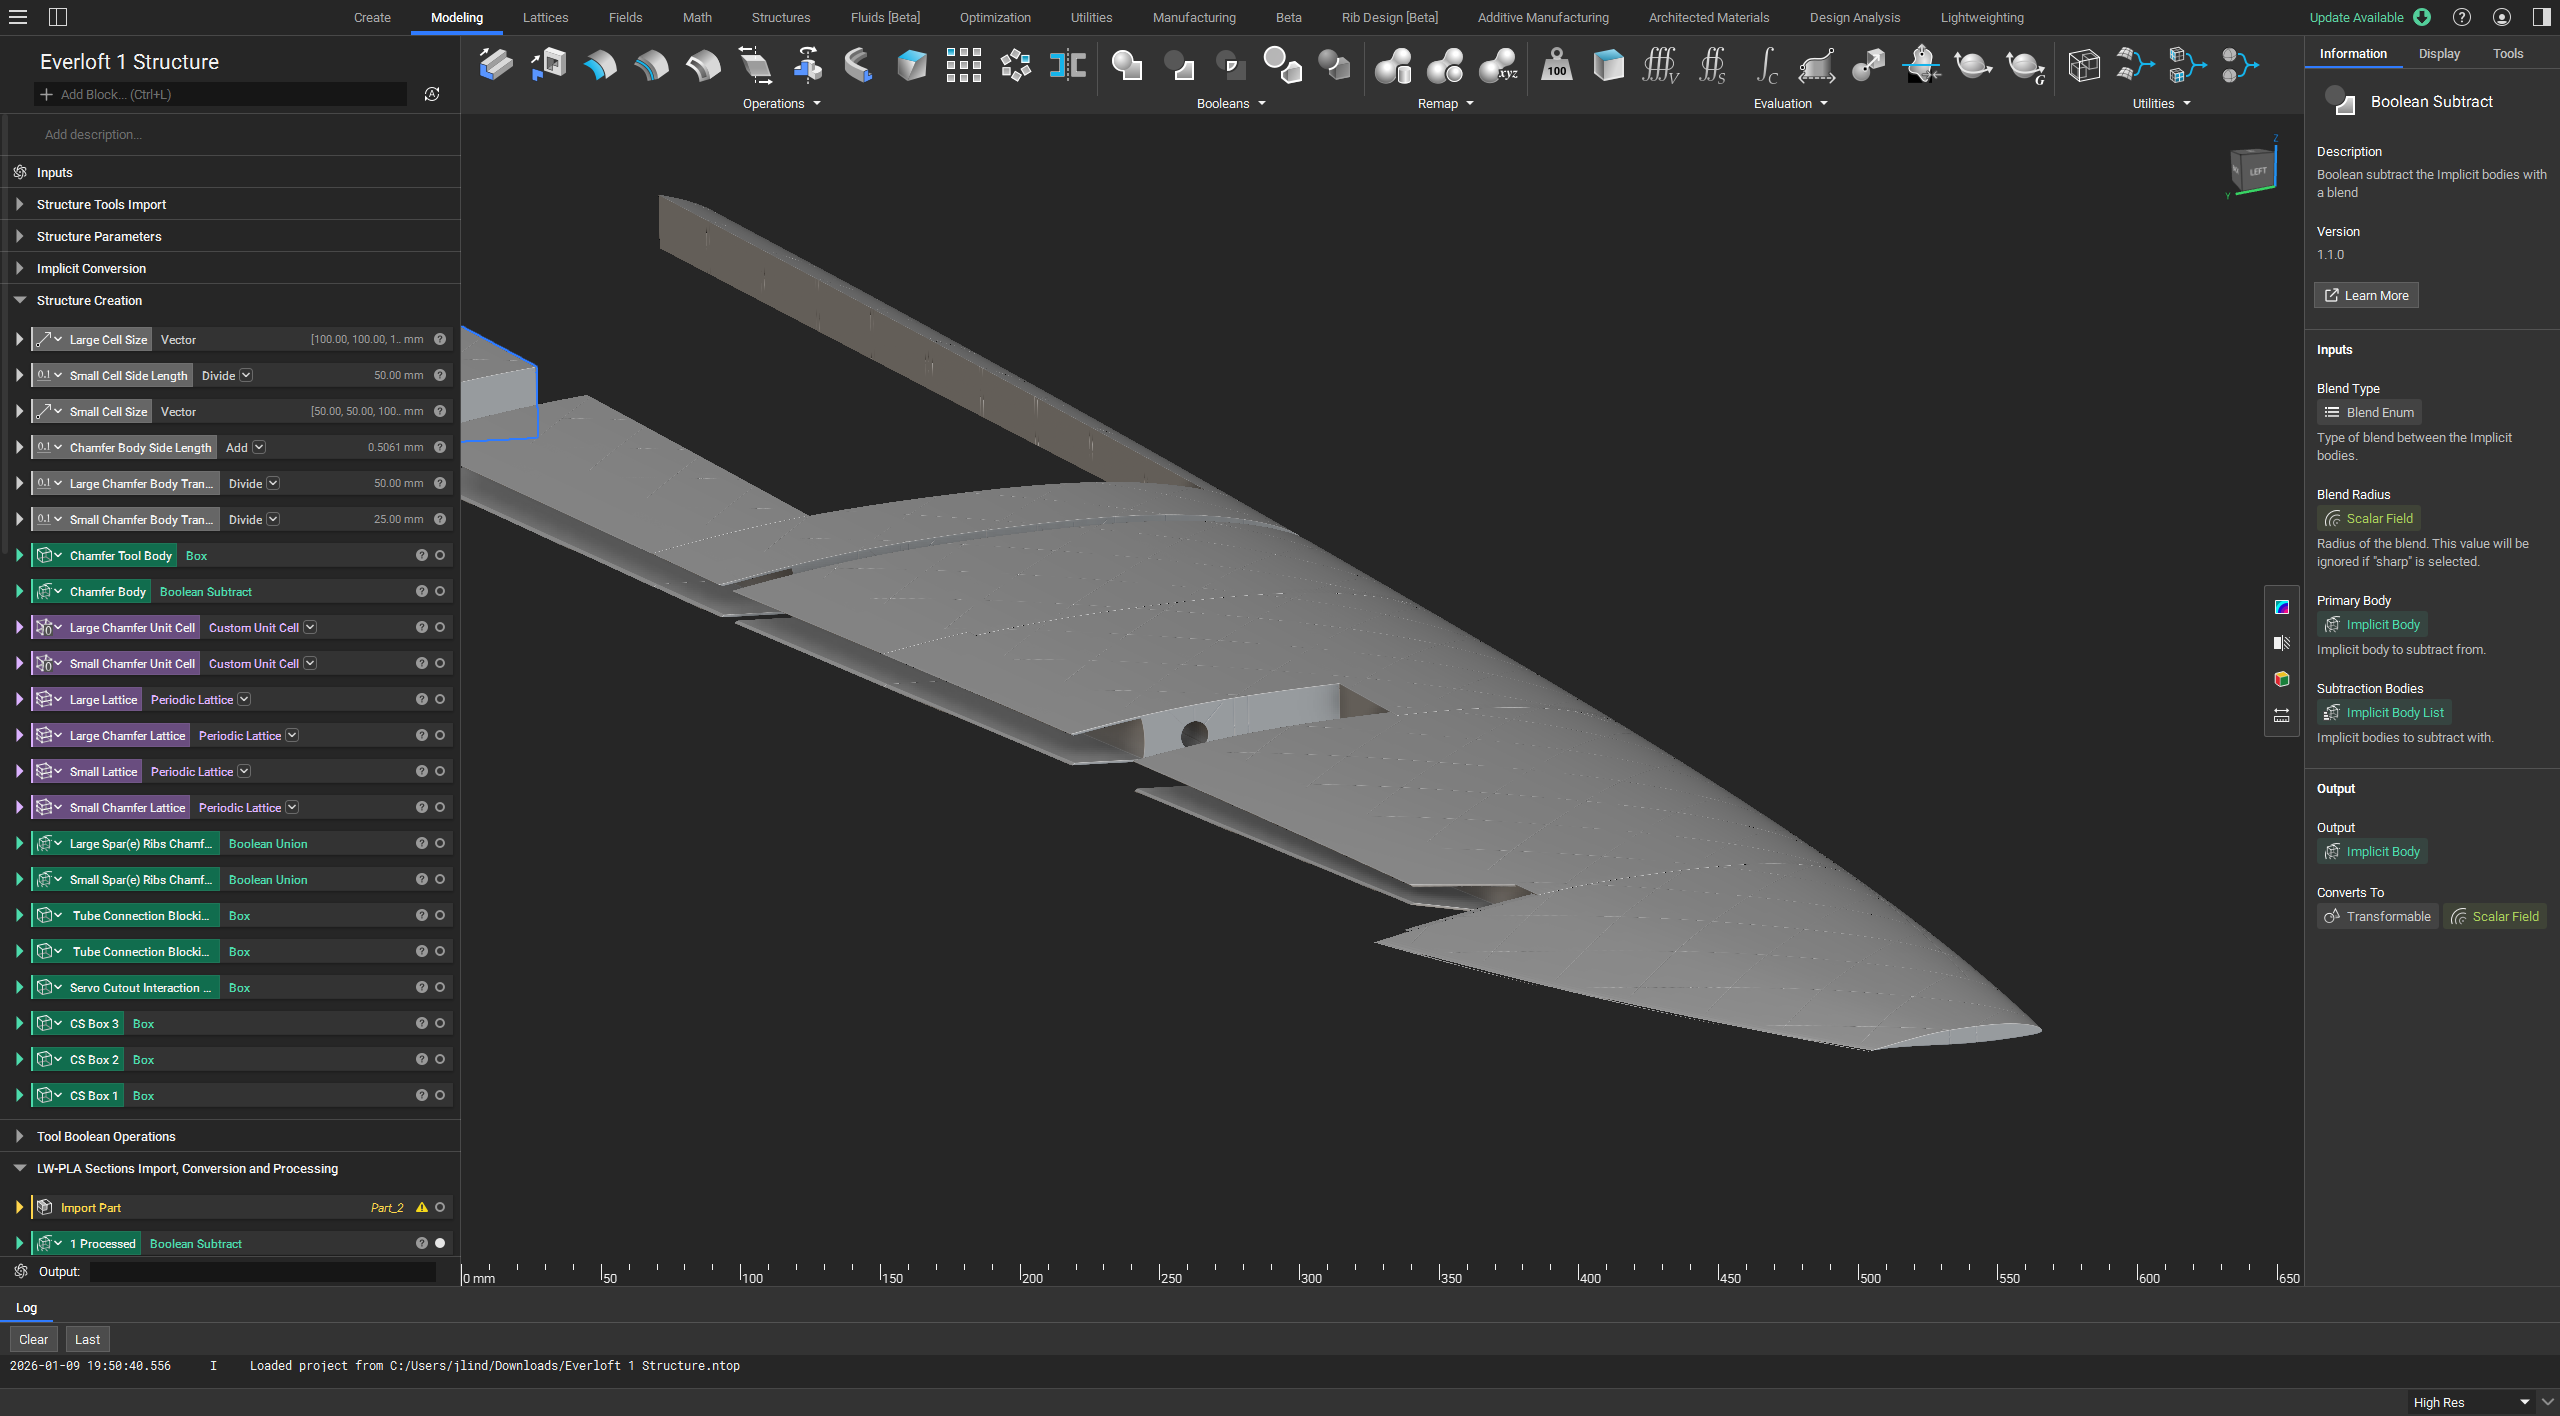Clear the log output
Image resolution: width=2560 pixels, height=1416 pixels.
tap(33, 1339)
